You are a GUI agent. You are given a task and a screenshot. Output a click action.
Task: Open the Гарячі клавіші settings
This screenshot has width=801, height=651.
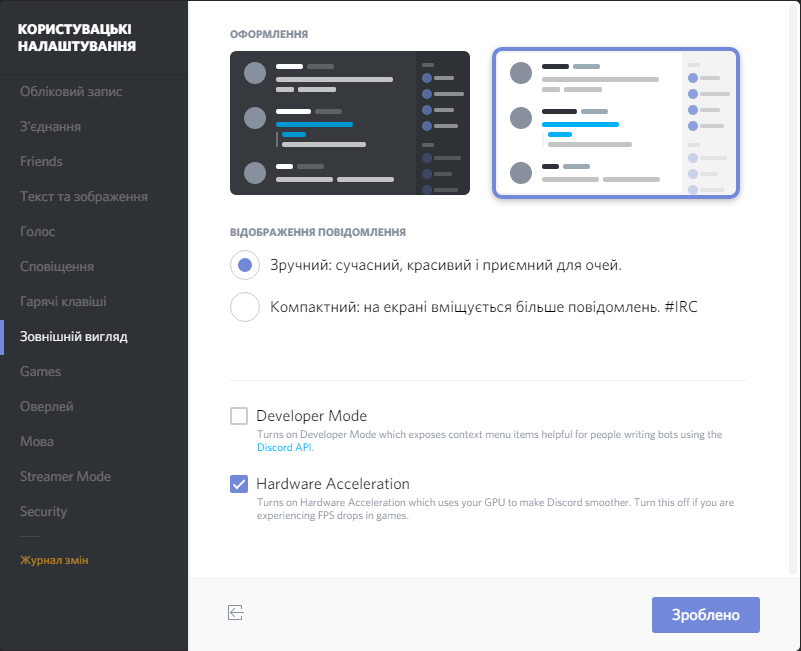pos(63,302)
